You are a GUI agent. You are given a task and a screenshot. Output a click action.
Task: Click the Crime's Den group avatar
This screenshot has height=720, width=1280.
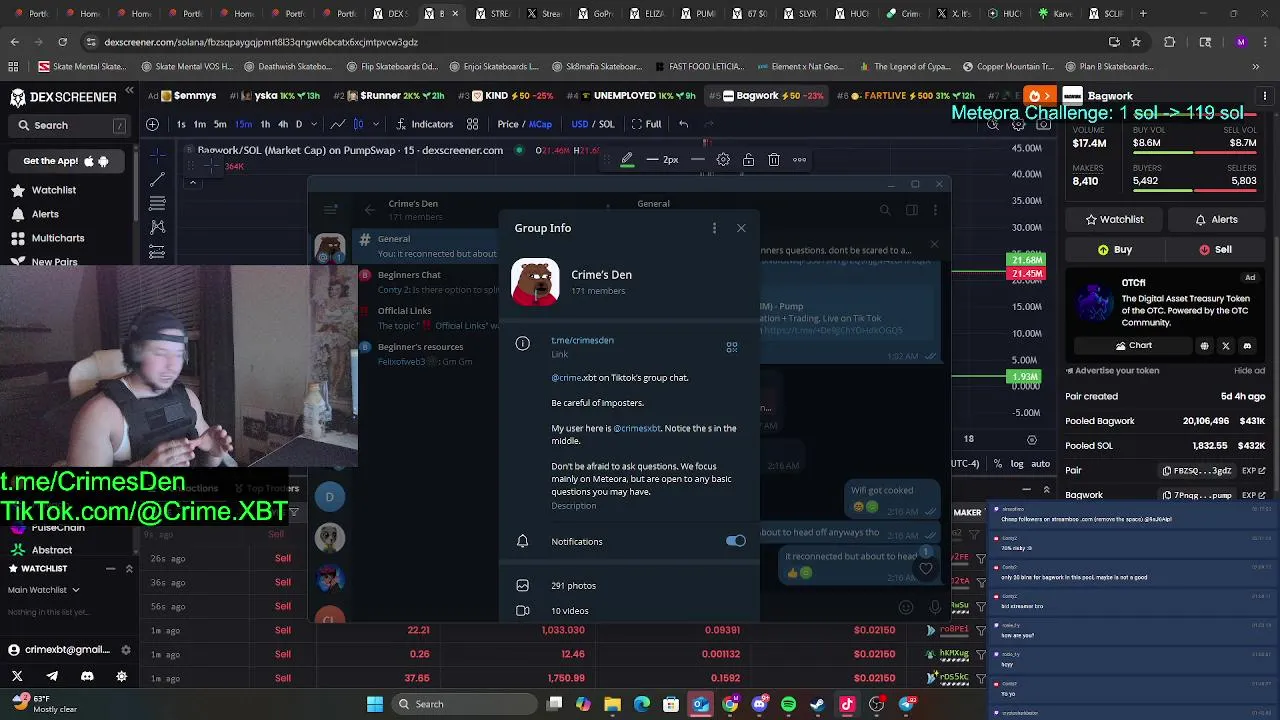[535, 282]
